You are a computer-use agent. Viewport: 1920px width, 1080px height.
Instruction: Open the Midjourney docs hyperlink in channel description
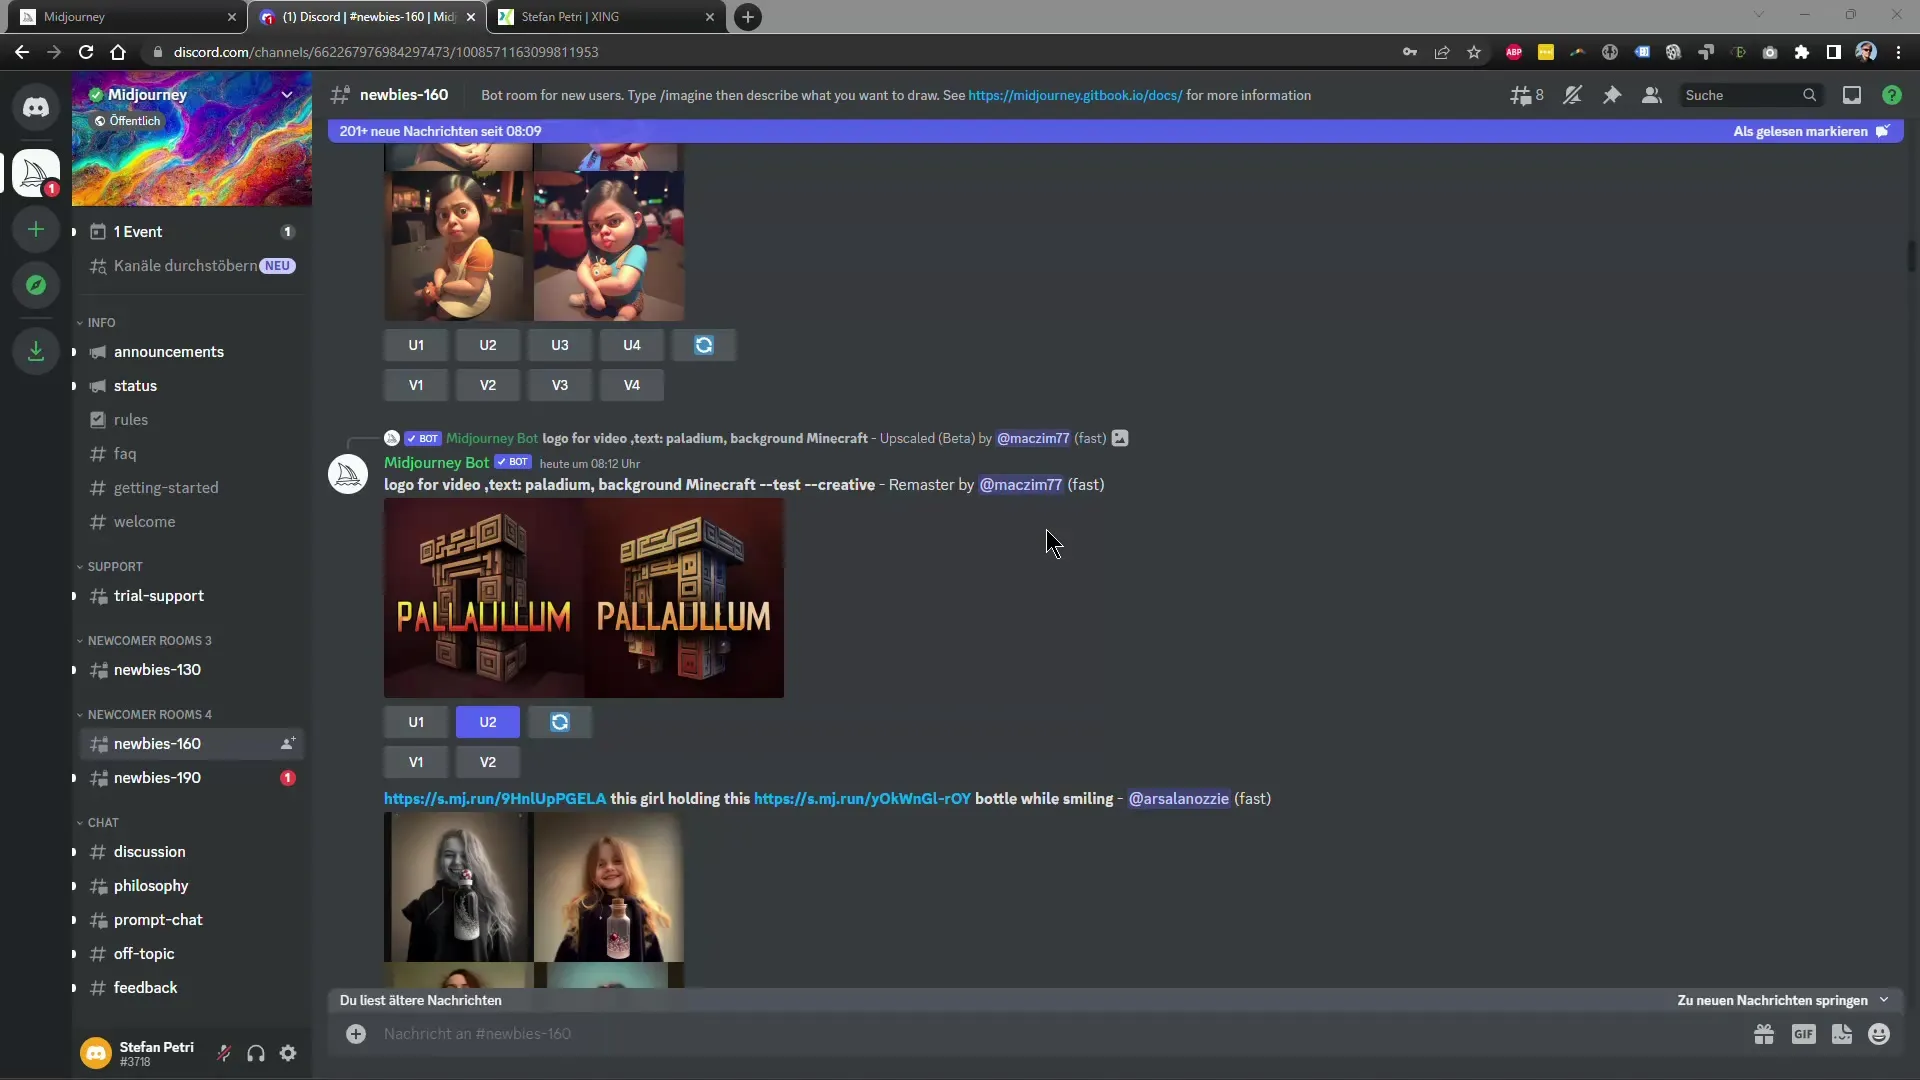click(1075, 95)
